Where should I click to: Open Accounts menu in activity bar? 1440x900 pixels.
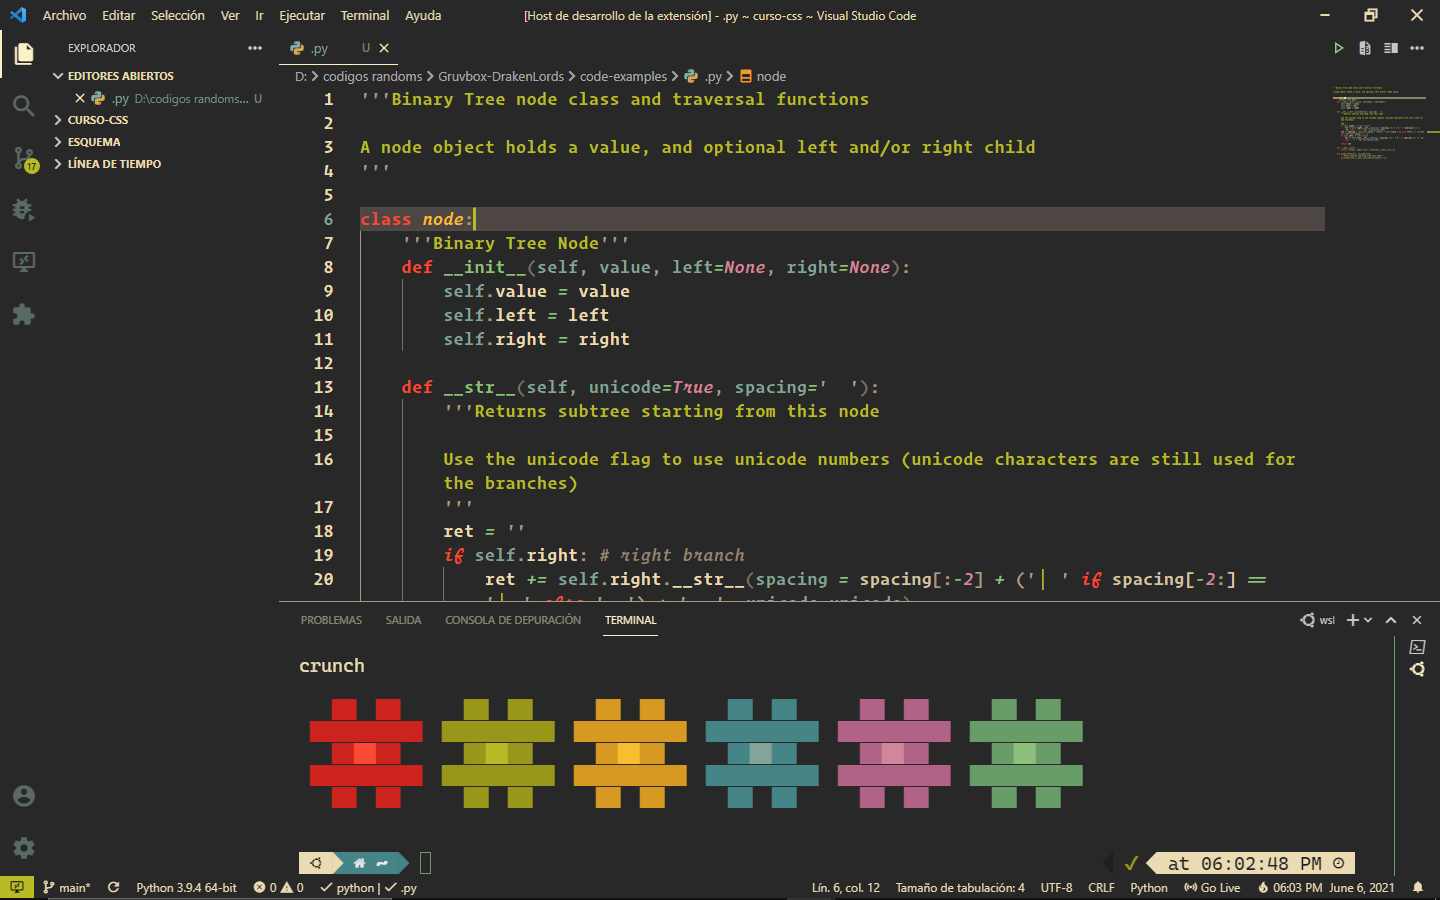pyautogui.click(x=24, y=796)
